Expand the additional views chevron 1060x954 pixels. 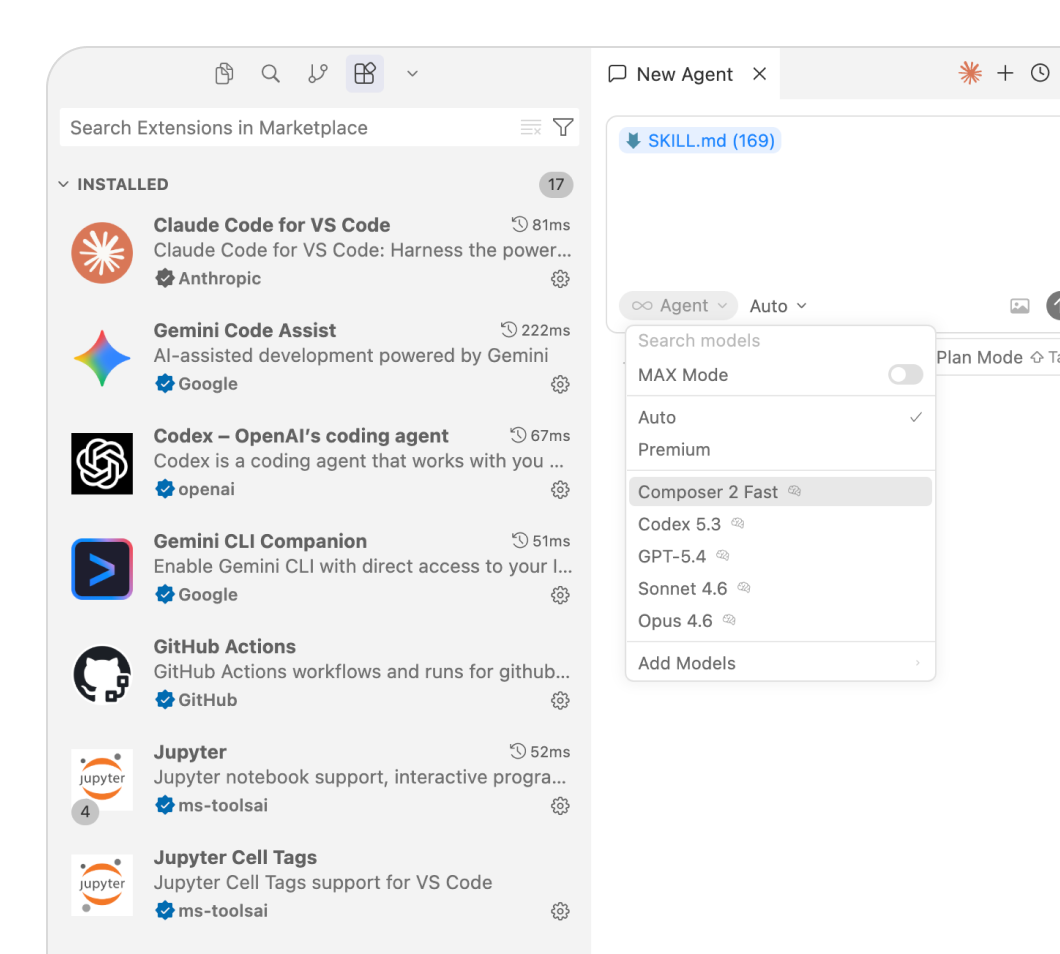pyautogui.click(x=412, y=73)
